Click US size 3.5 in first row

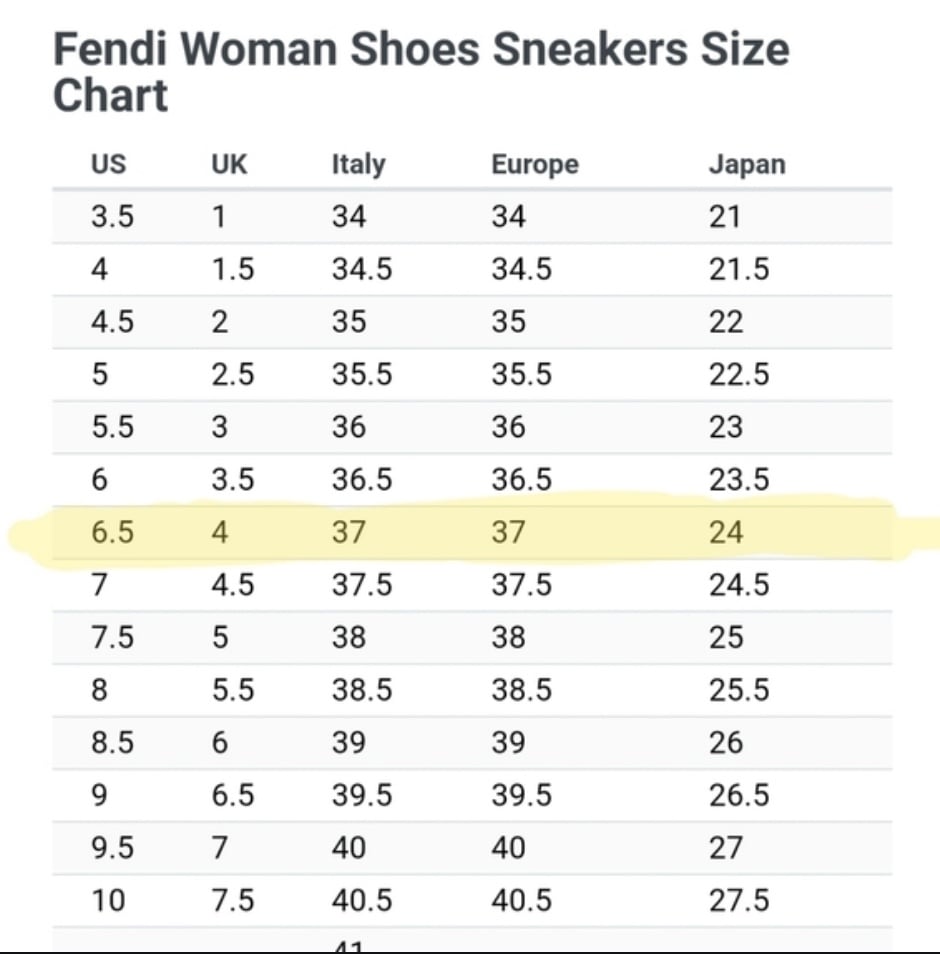pos(112,217)
